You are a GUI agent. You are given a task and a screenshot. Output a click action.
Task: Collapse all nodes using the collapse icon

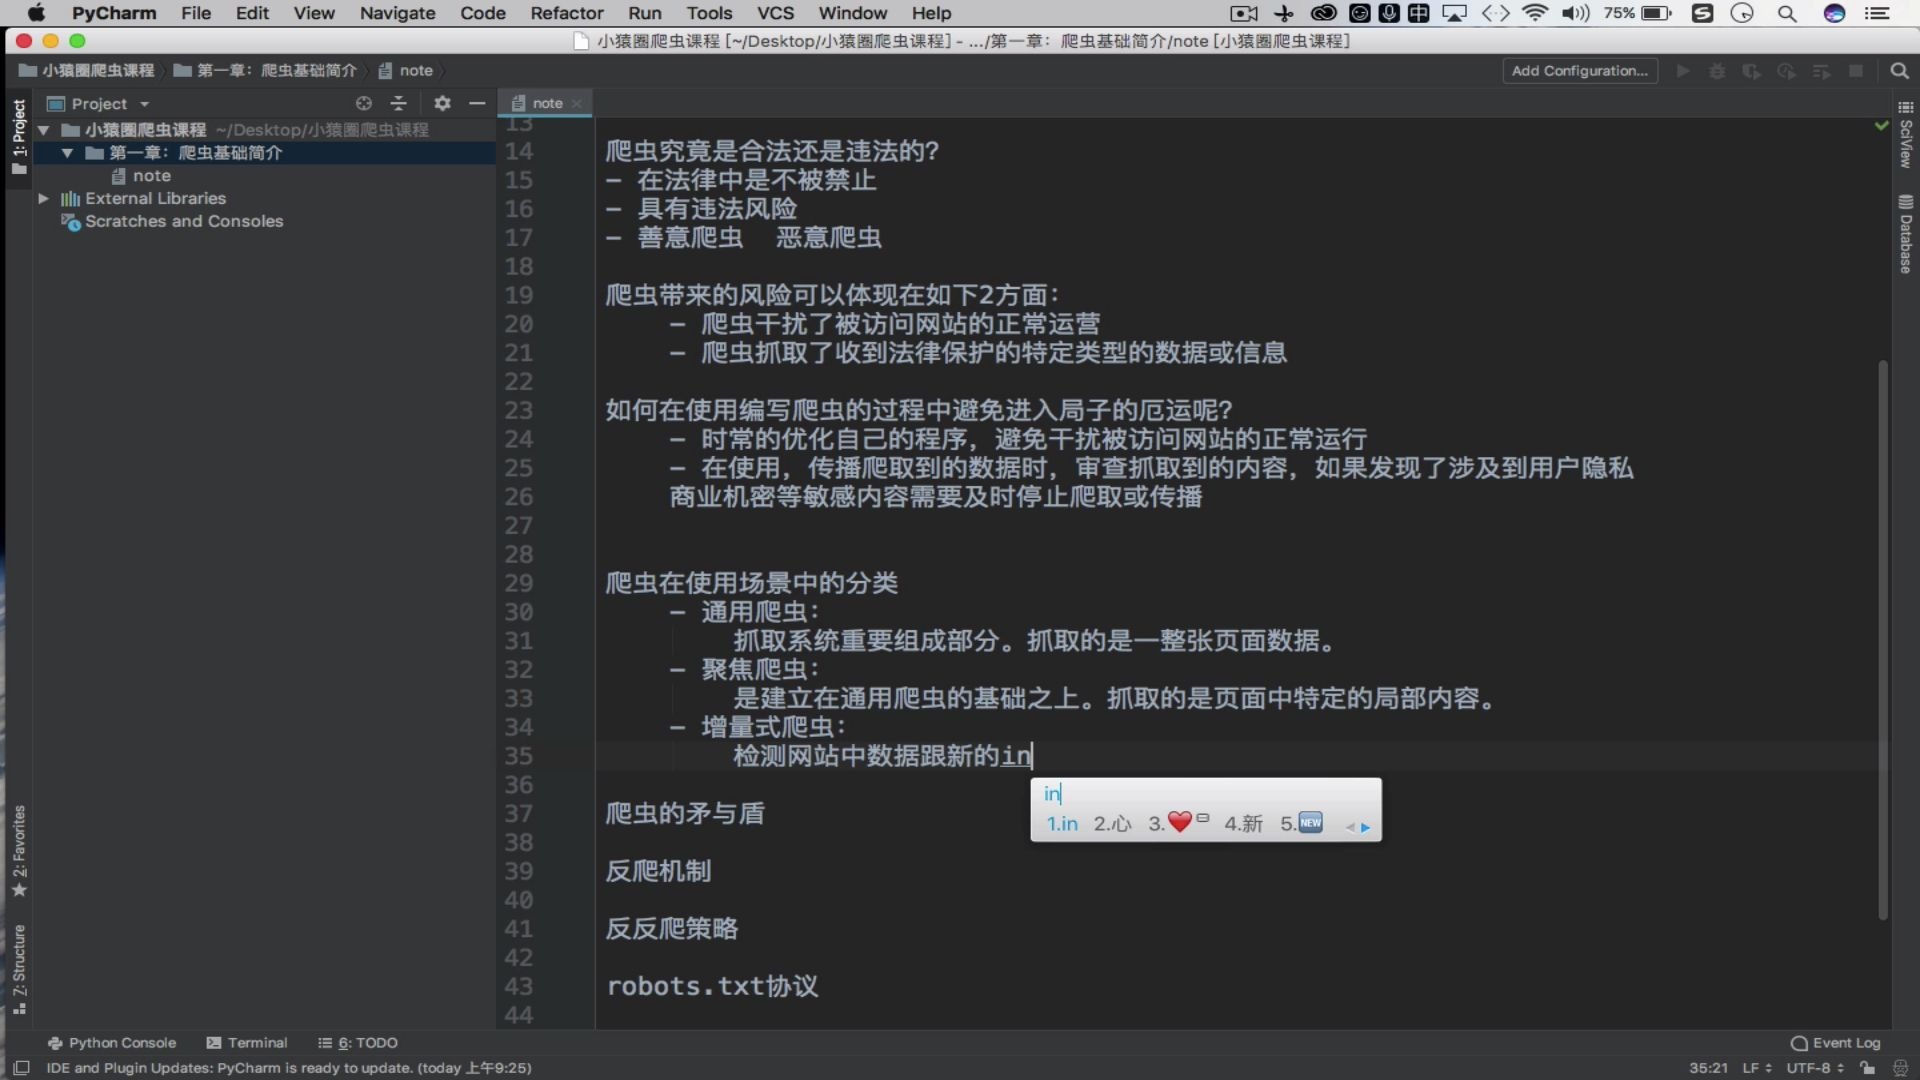pyautogui.click(x=397, y=103)
